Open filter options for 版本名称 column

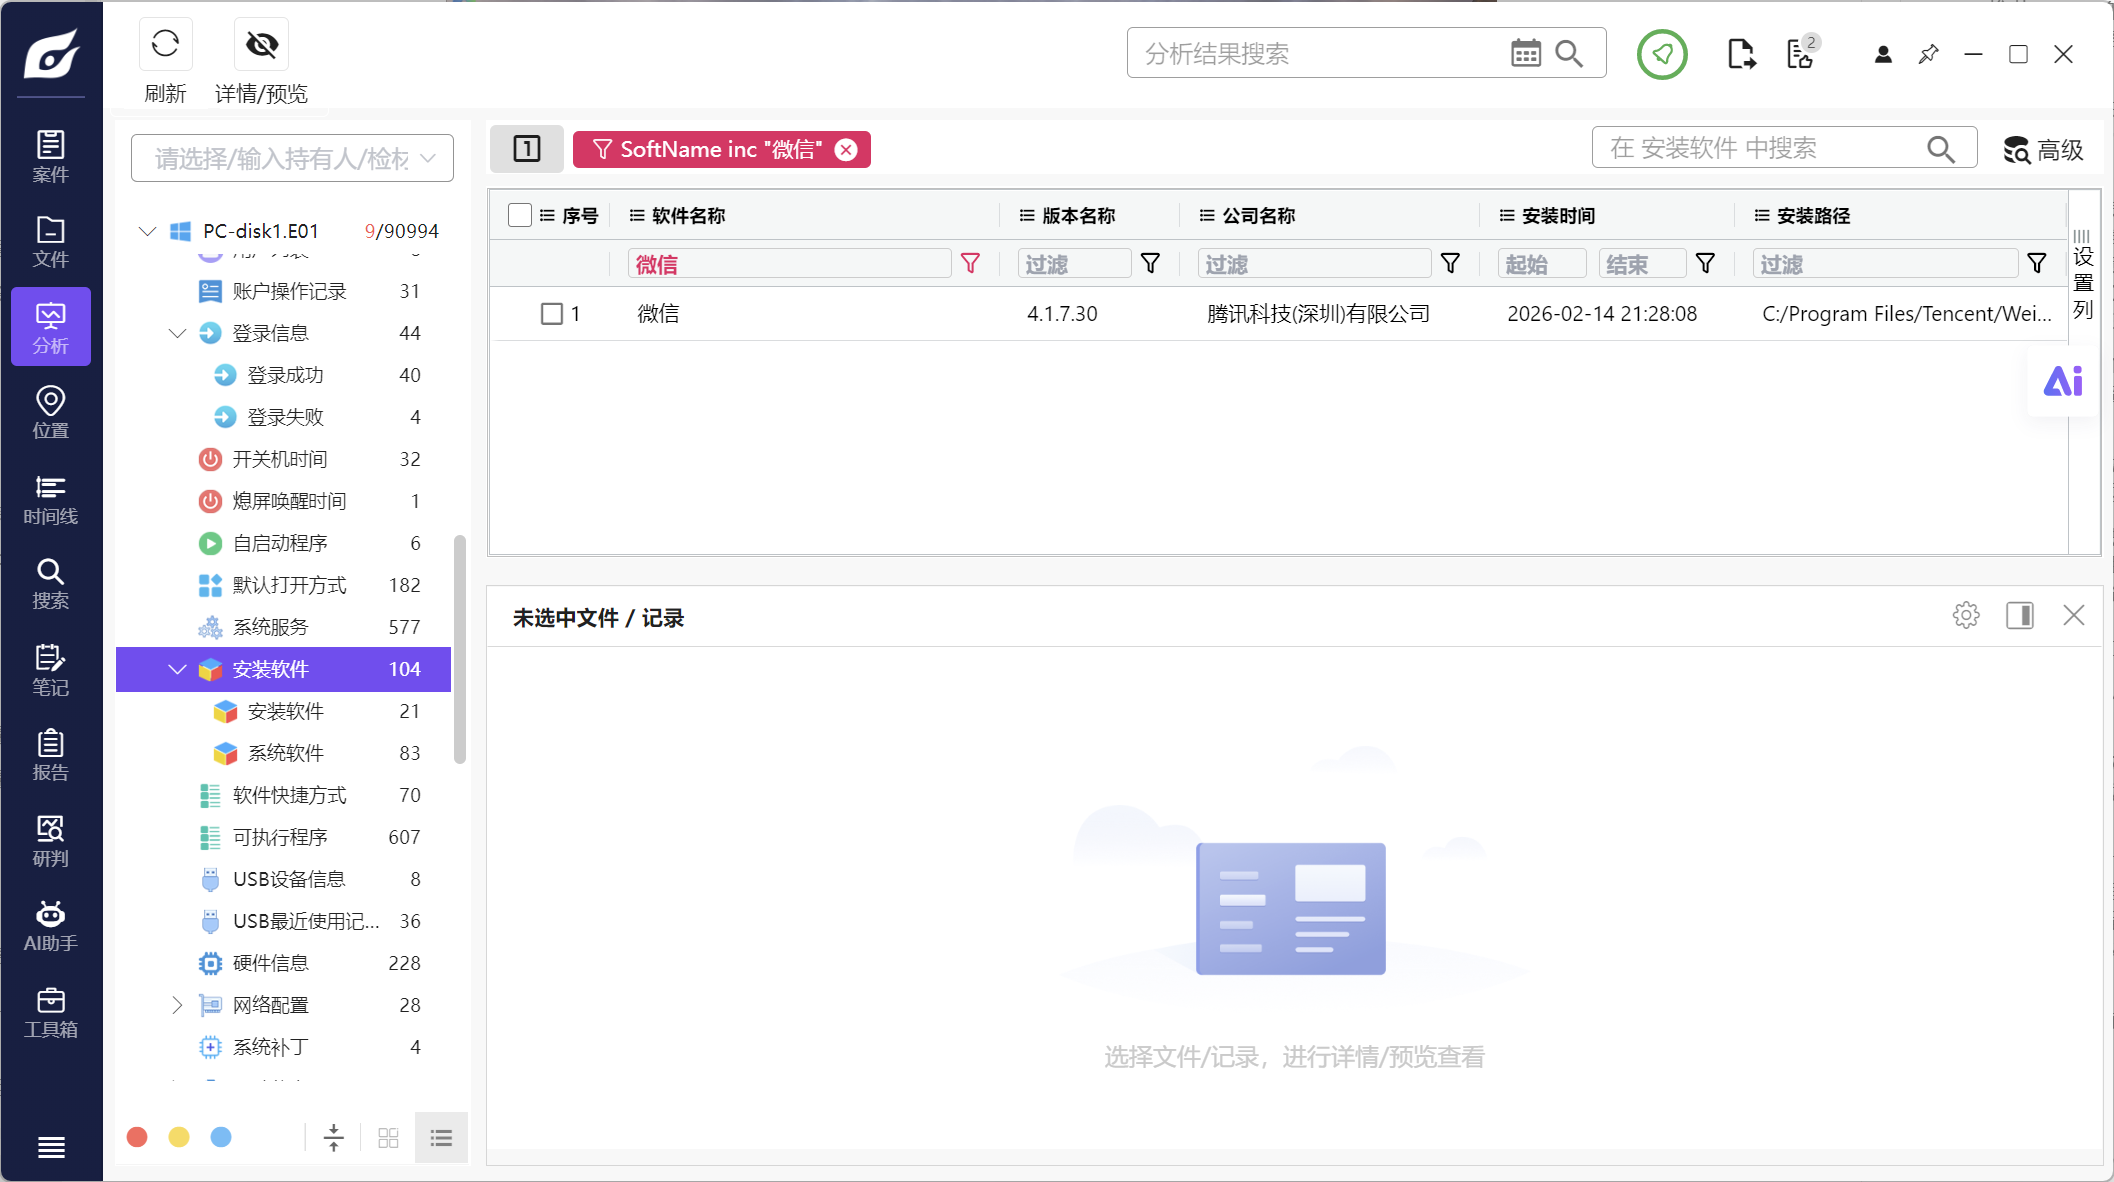pyautogui.click(x=1150, y=263)
